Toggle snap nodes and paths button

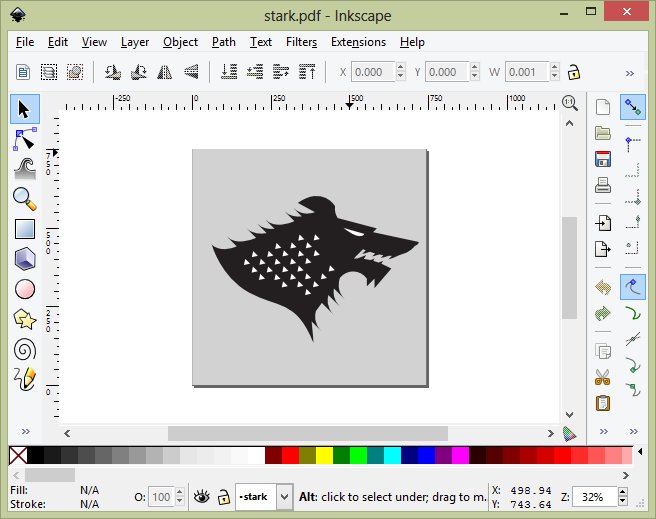pos(633,287)
